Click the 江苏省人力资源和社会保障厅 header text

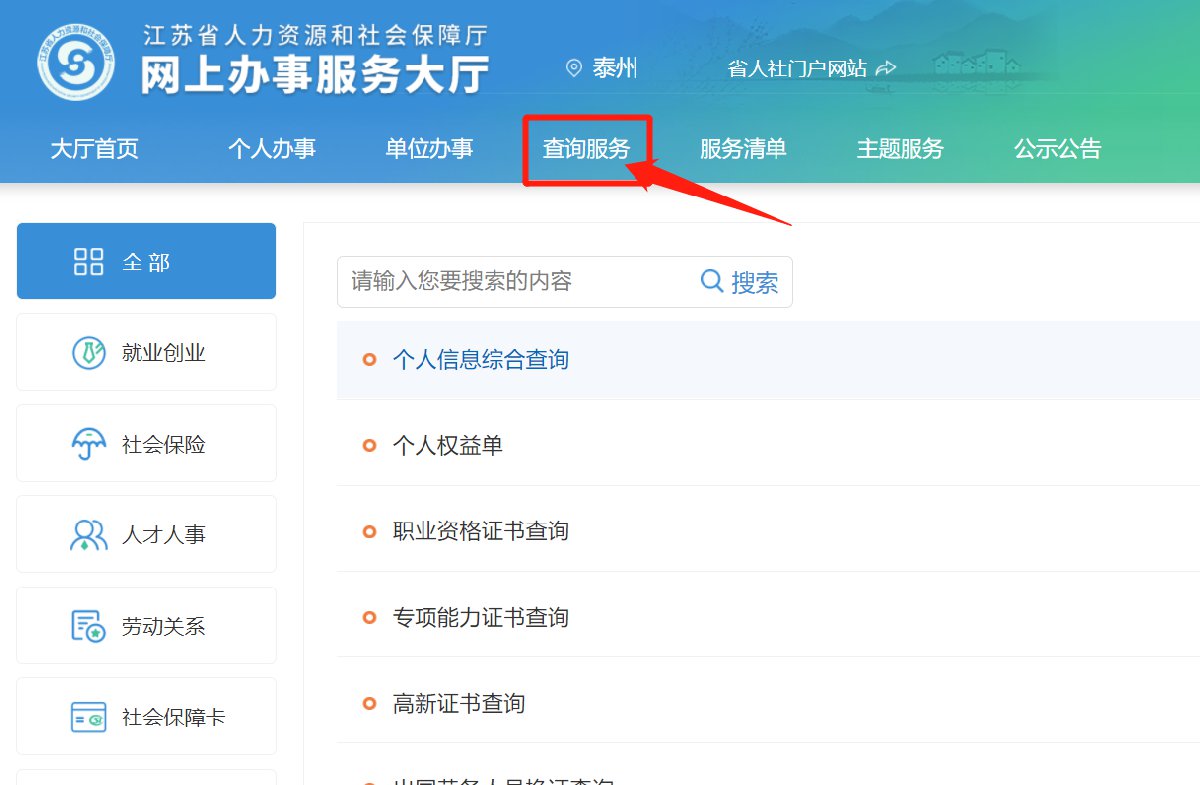tap(315, 34)
